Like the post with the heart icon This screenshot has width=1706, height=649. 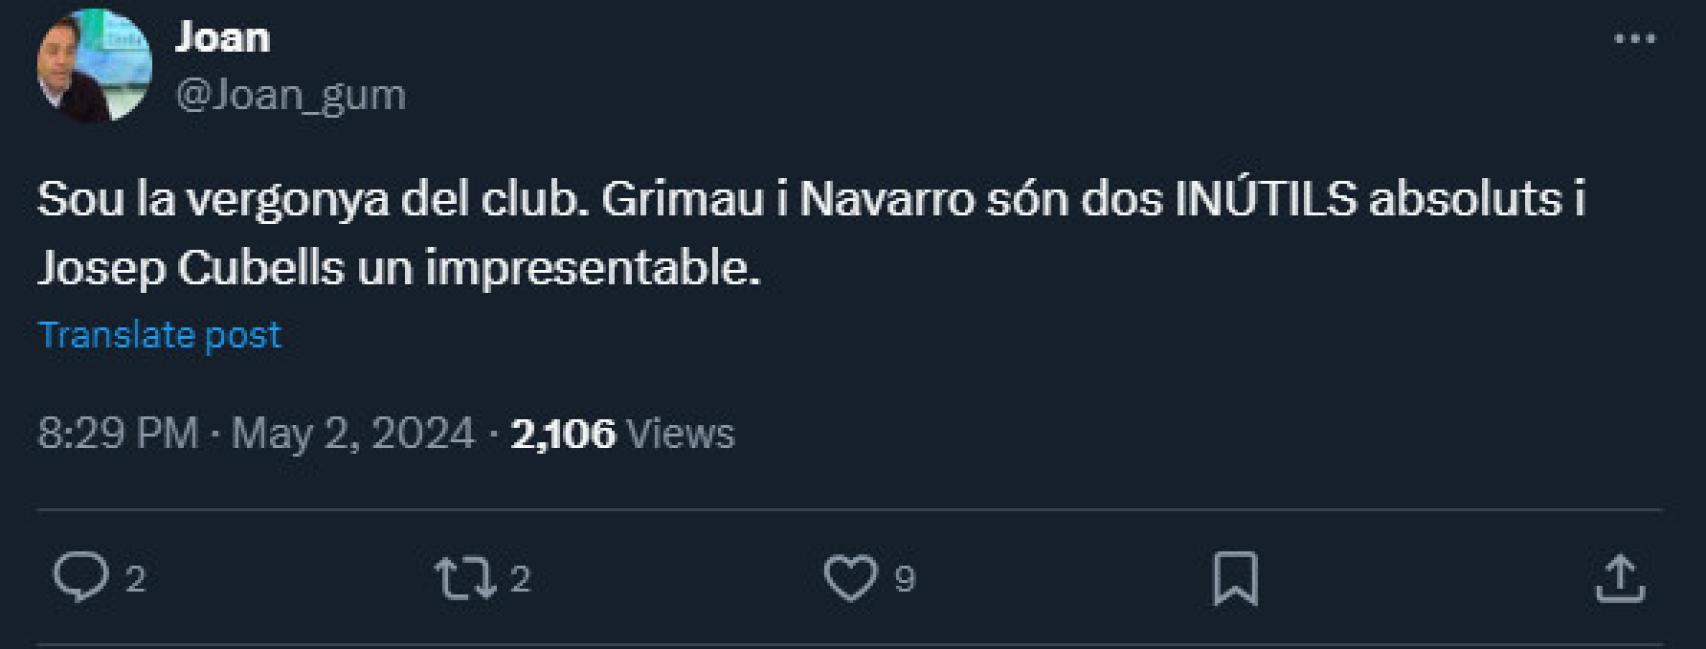coord(850,578)
